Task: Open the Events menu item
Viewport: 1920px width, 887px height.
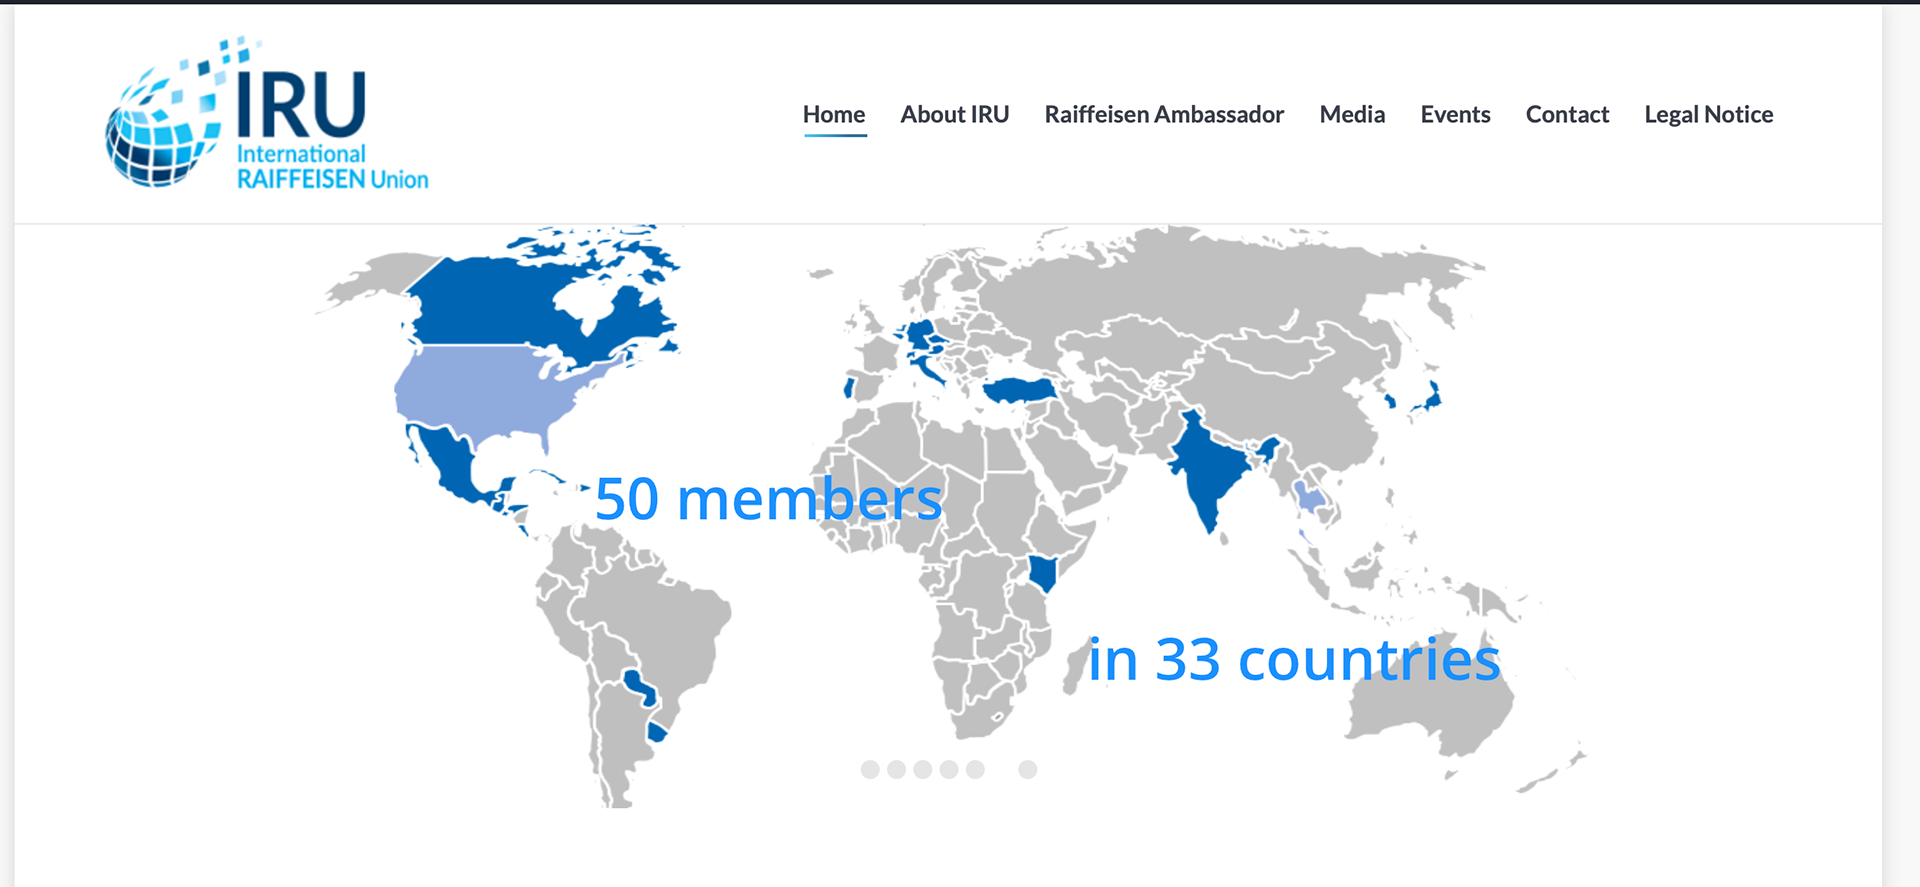Action: point(1455,115)
